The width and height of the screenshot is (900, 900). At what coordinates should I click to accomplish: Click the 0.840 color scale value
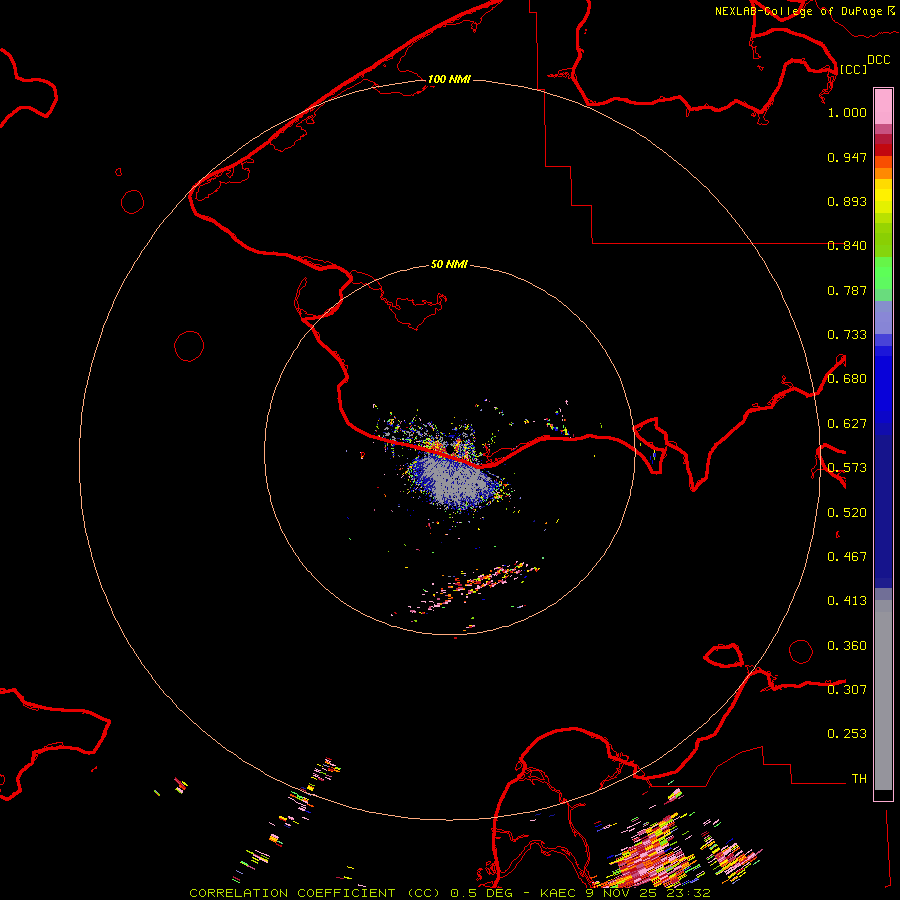click(x=847, y=246)
